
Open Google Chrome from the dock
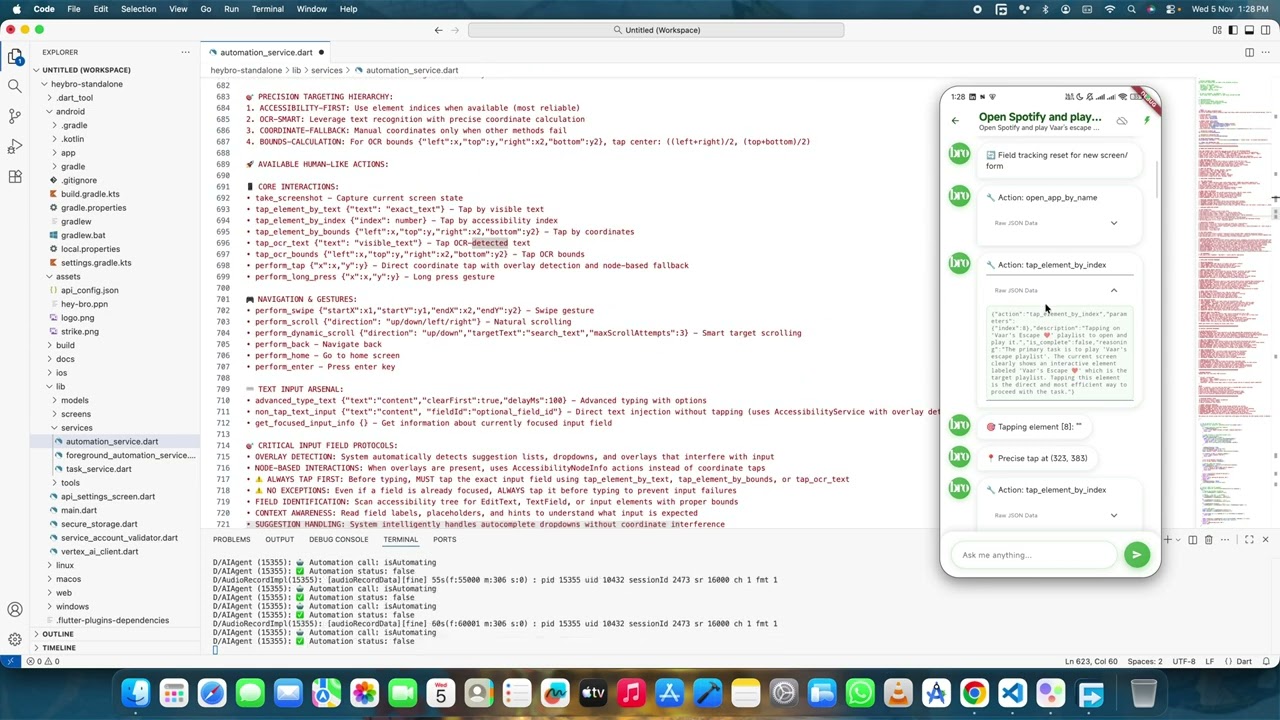click(x=974, y=692)
